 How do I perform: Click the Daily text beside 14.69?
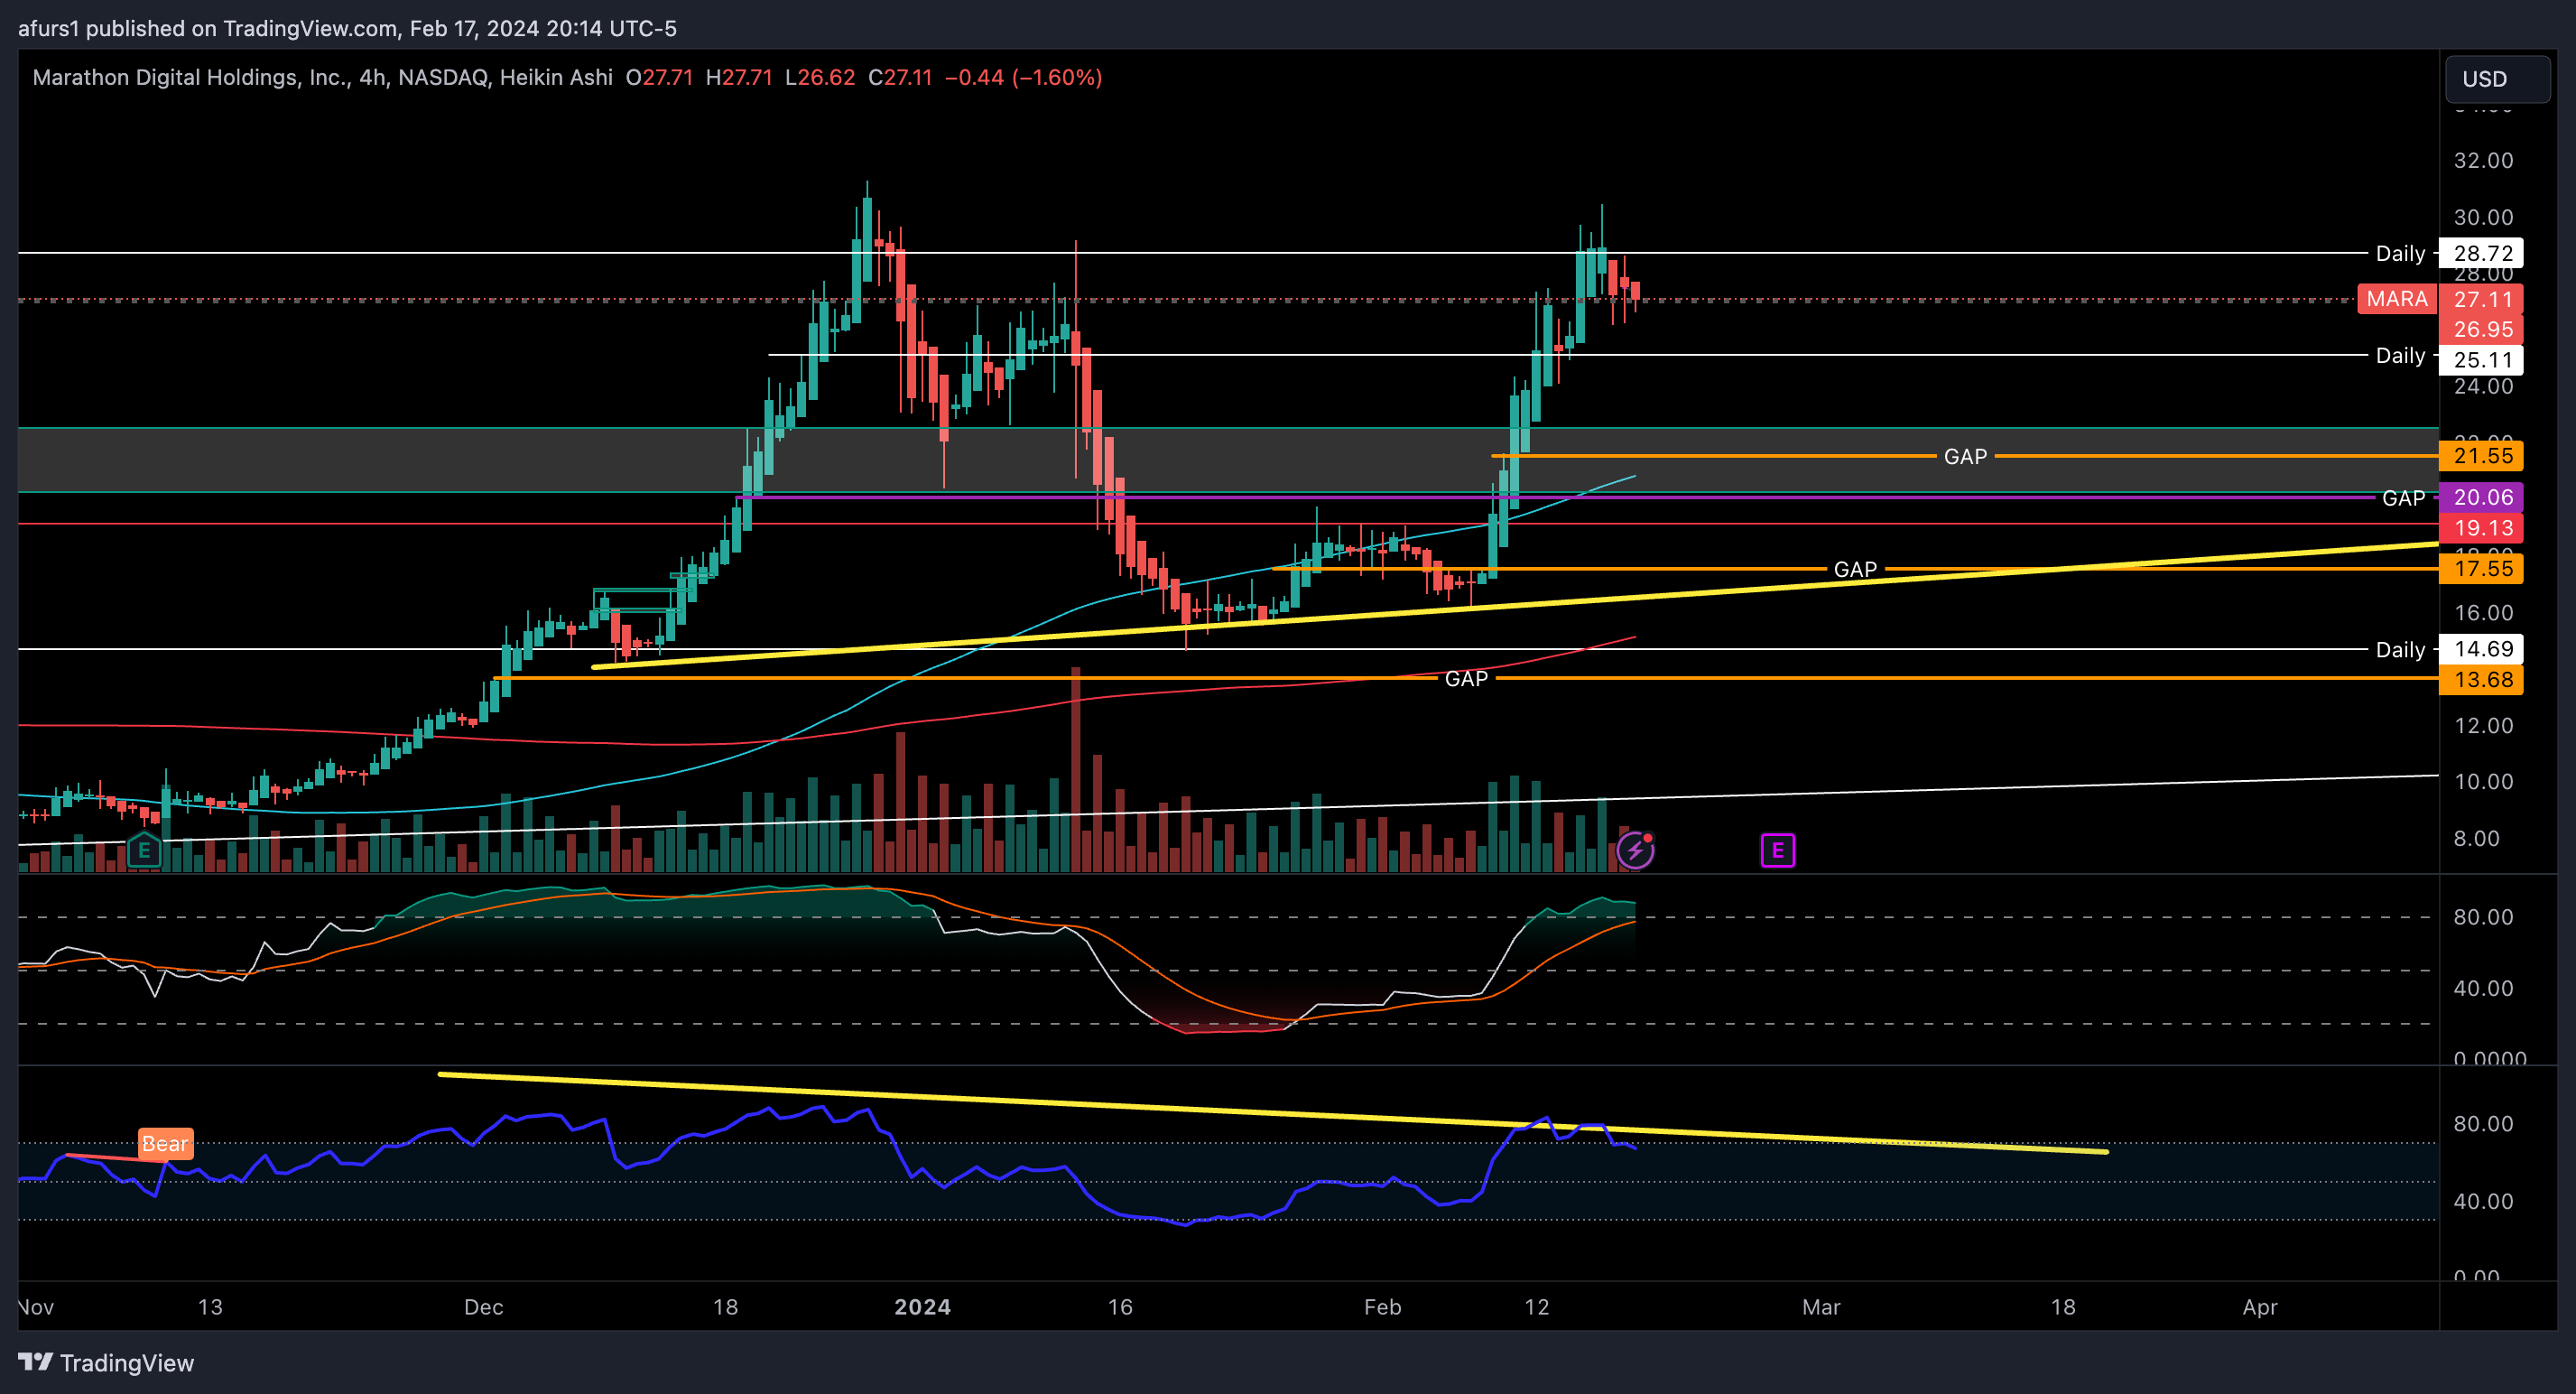[x=2400, y=650]
